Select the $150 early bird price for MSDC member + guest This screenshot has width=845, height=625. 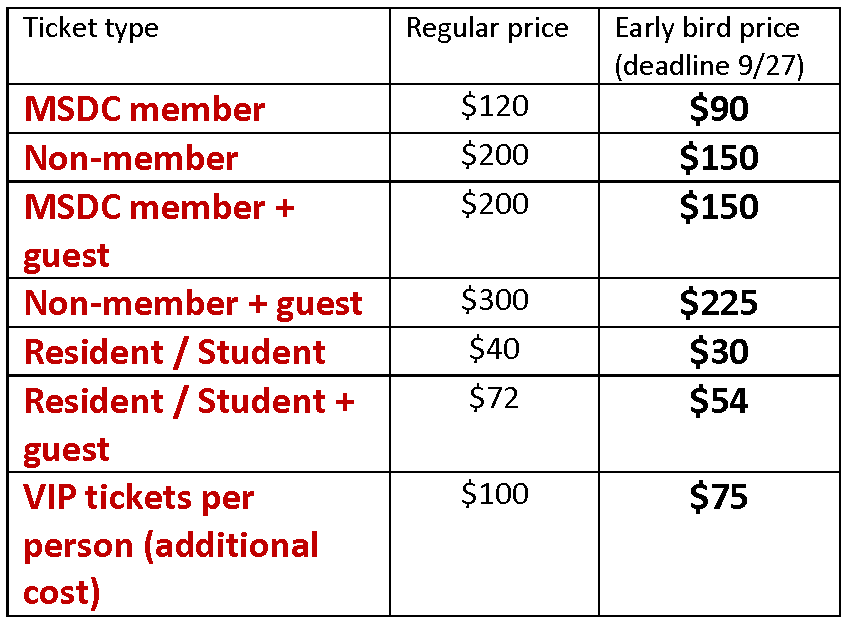[x=719, y=207]
